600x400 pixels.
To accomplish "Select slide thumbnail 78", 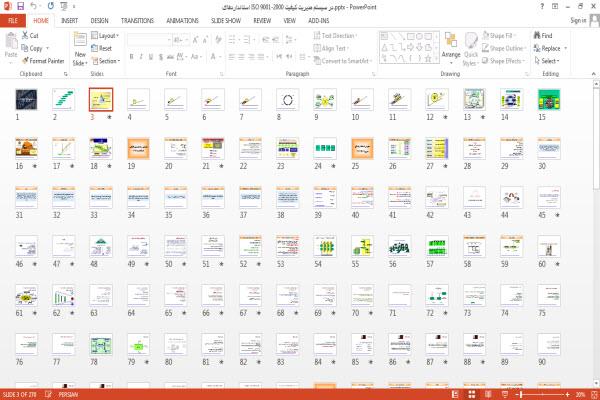I will [101, 344].
